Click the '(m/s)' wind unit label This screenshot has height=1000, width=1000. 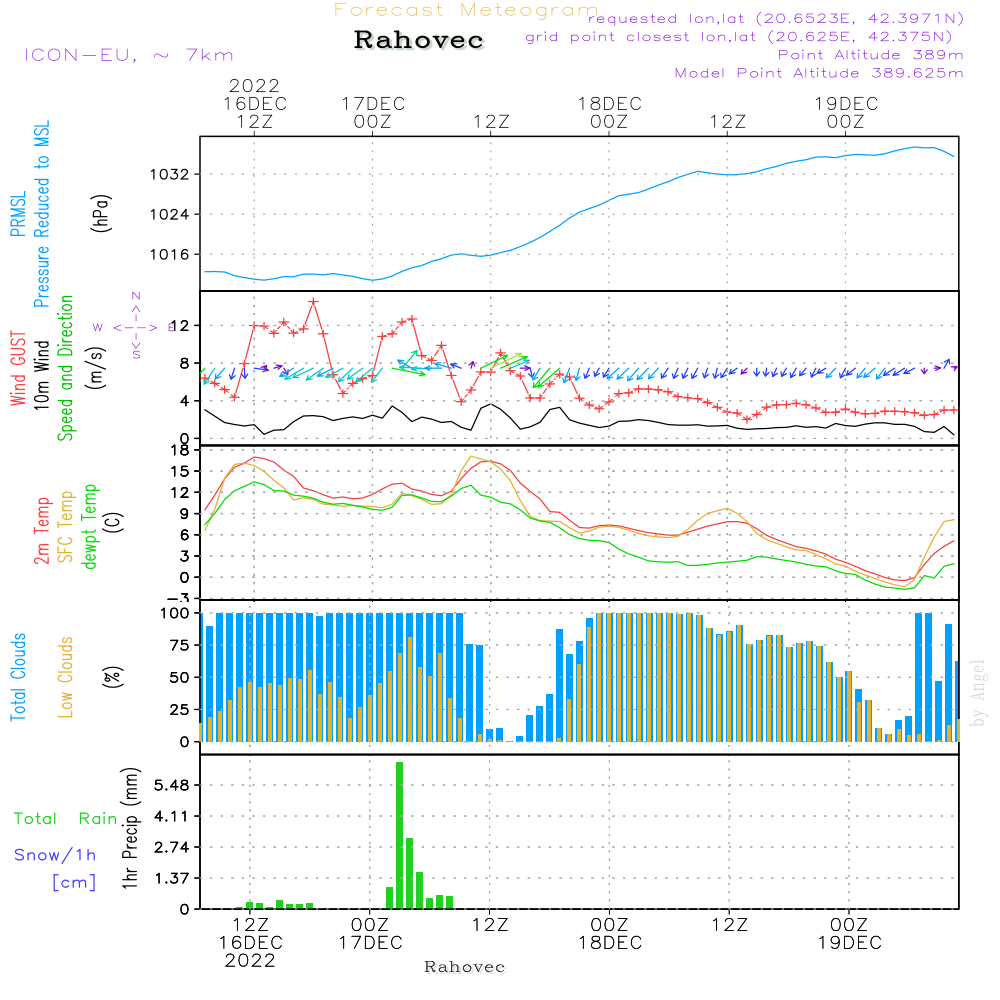[x=96, y=368]
